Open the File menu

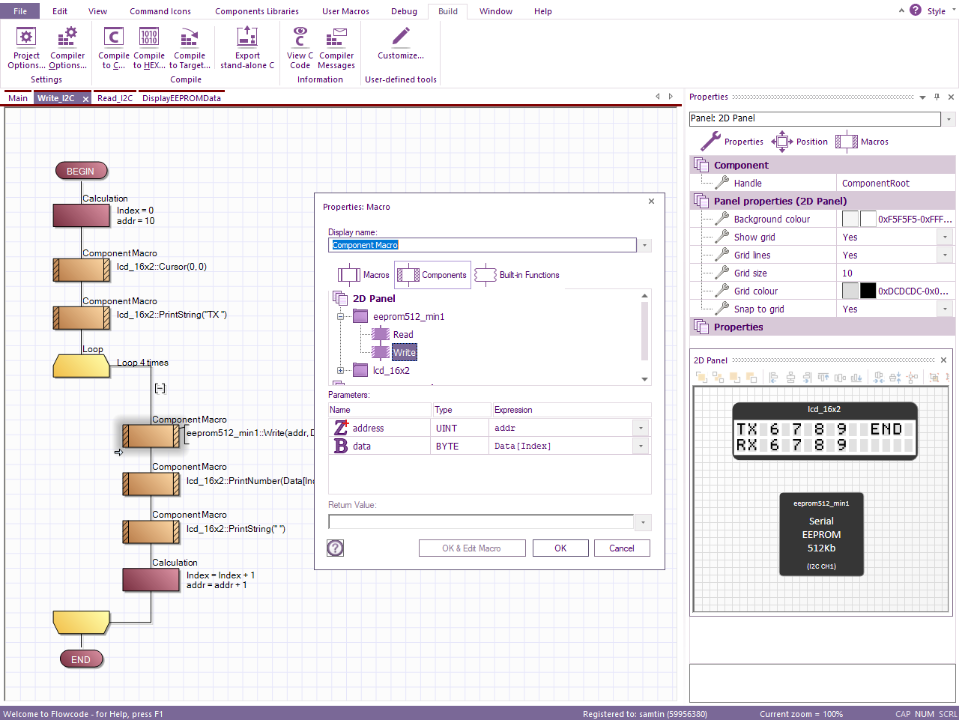[20, 11]
